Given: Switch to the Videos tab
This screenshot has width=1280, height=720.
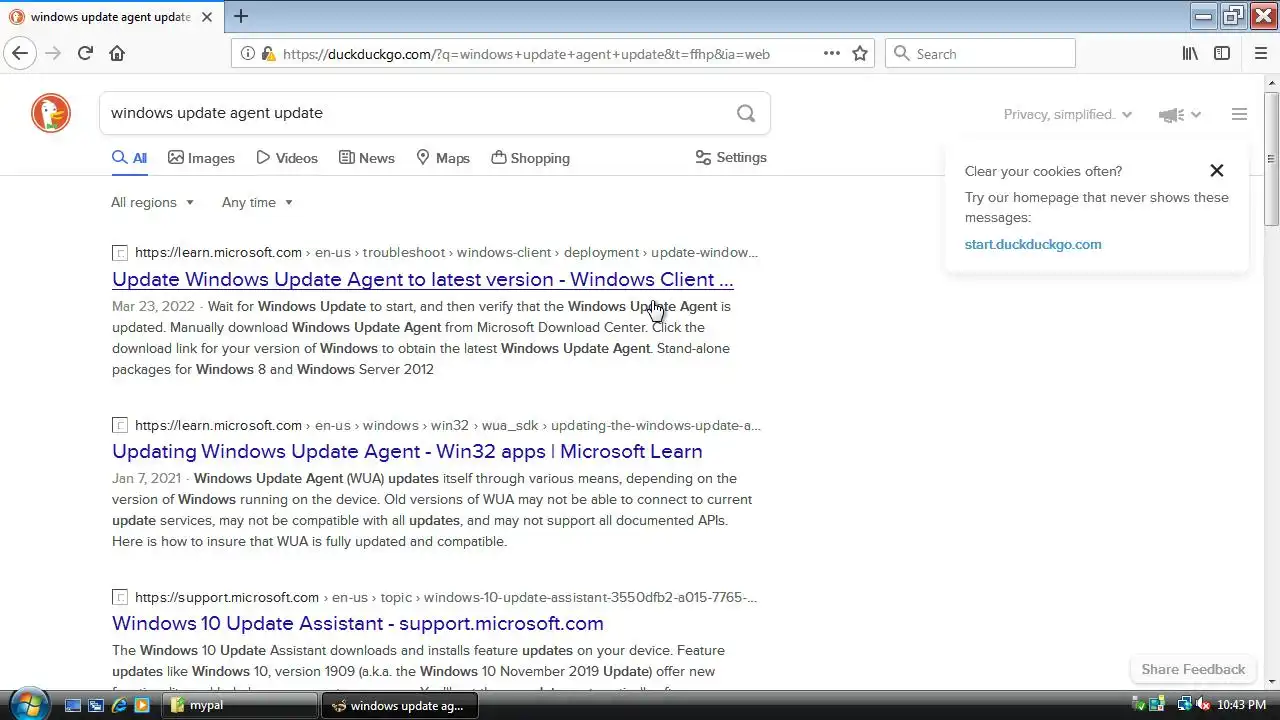Looking at the screenshot, I should point(287,158).
